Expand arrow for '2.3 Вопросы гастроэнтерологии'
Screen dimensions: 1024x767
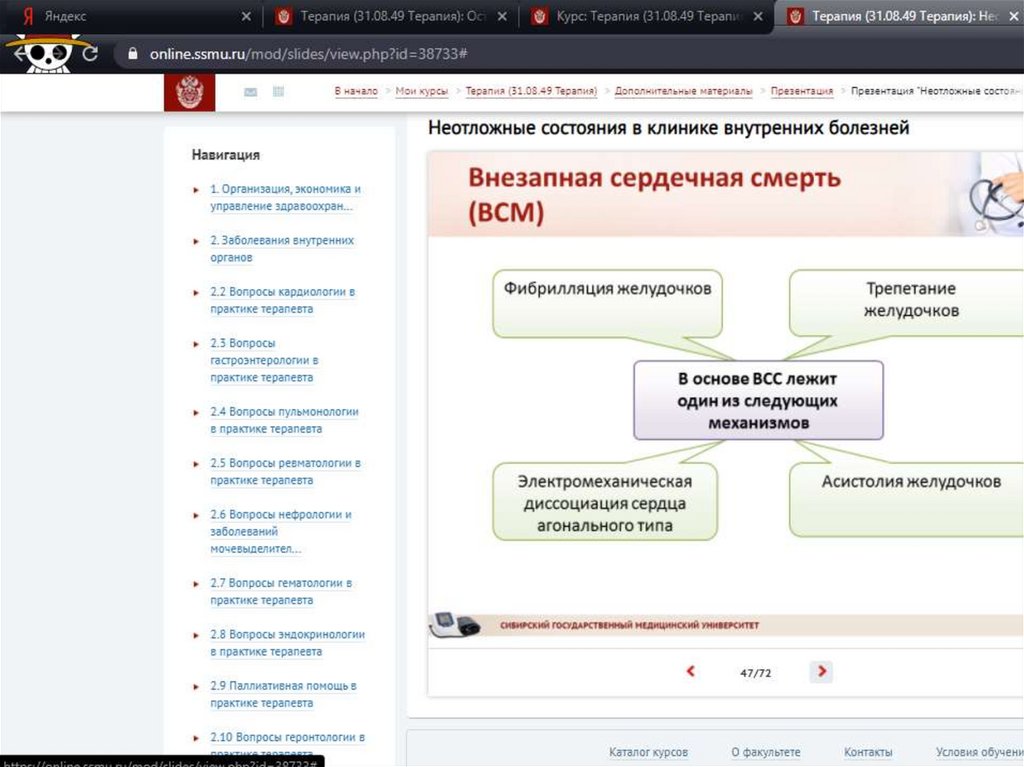click(x=196, y=344)
